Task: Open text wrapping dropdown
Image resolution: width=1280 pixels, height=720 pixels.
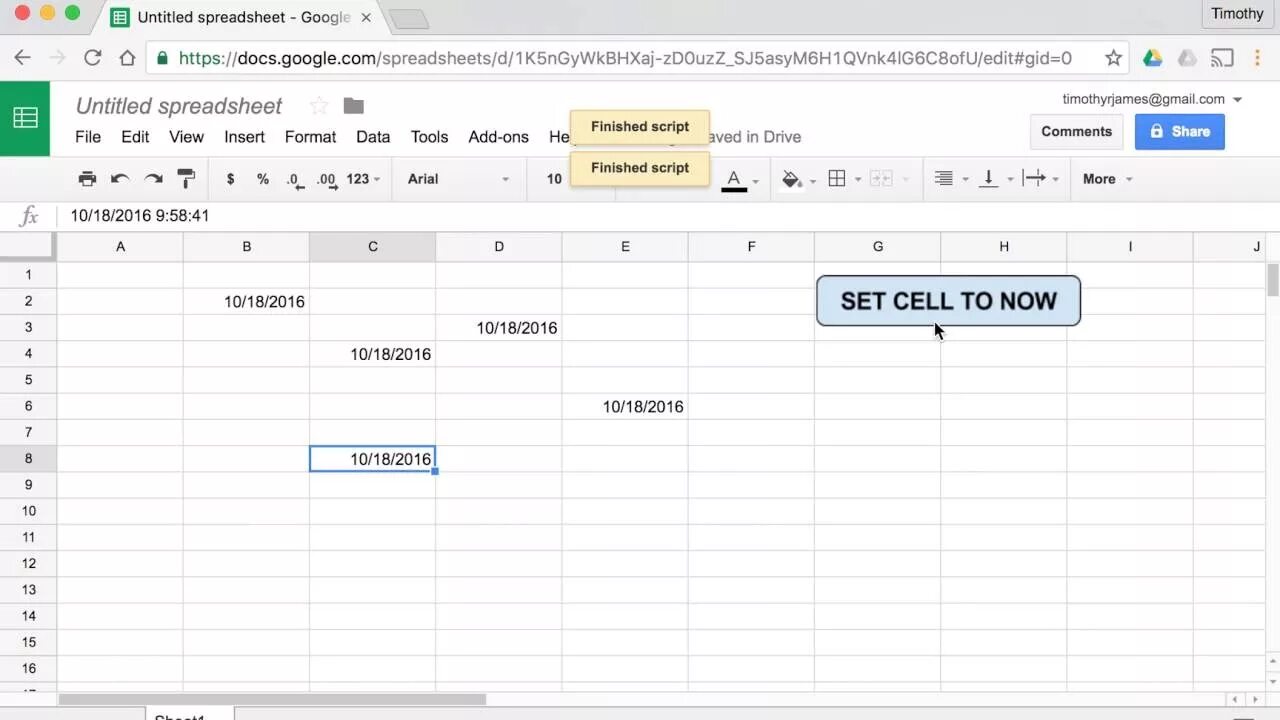Action: click(x=1041, y=179)
